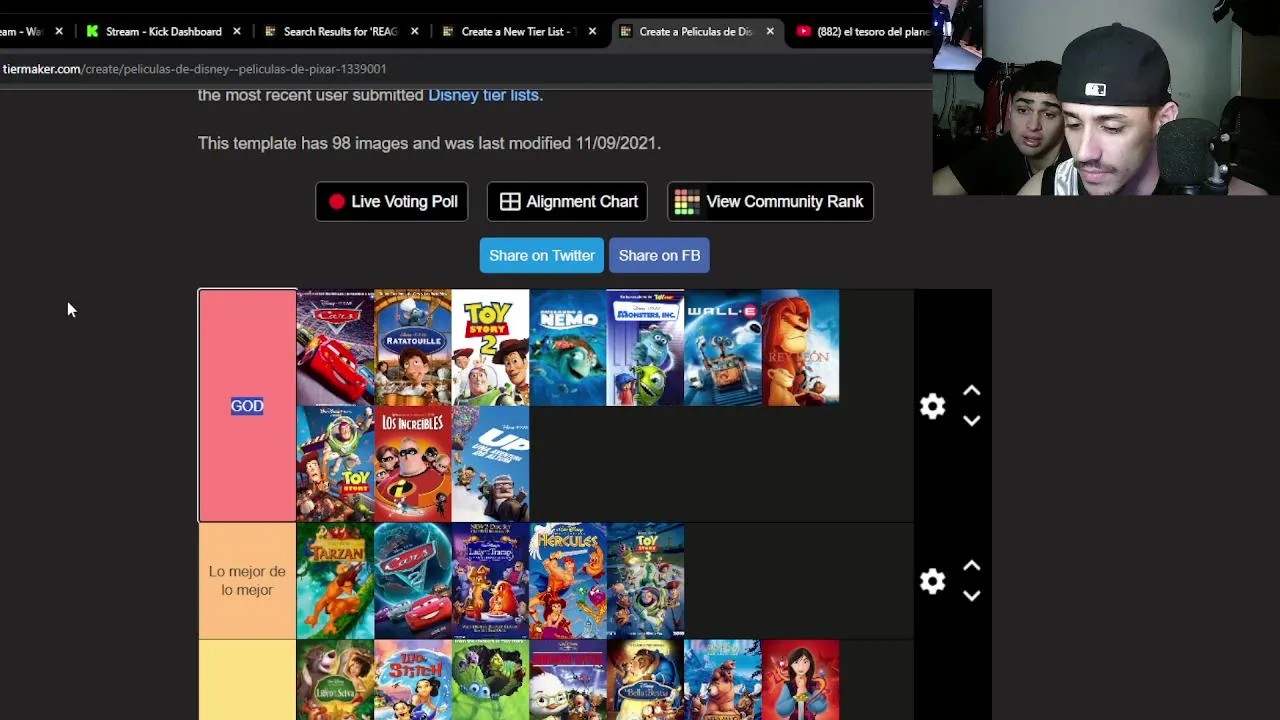
Task: Select the Create a Peliculas de Disney tab
Action: pos(694,32)
